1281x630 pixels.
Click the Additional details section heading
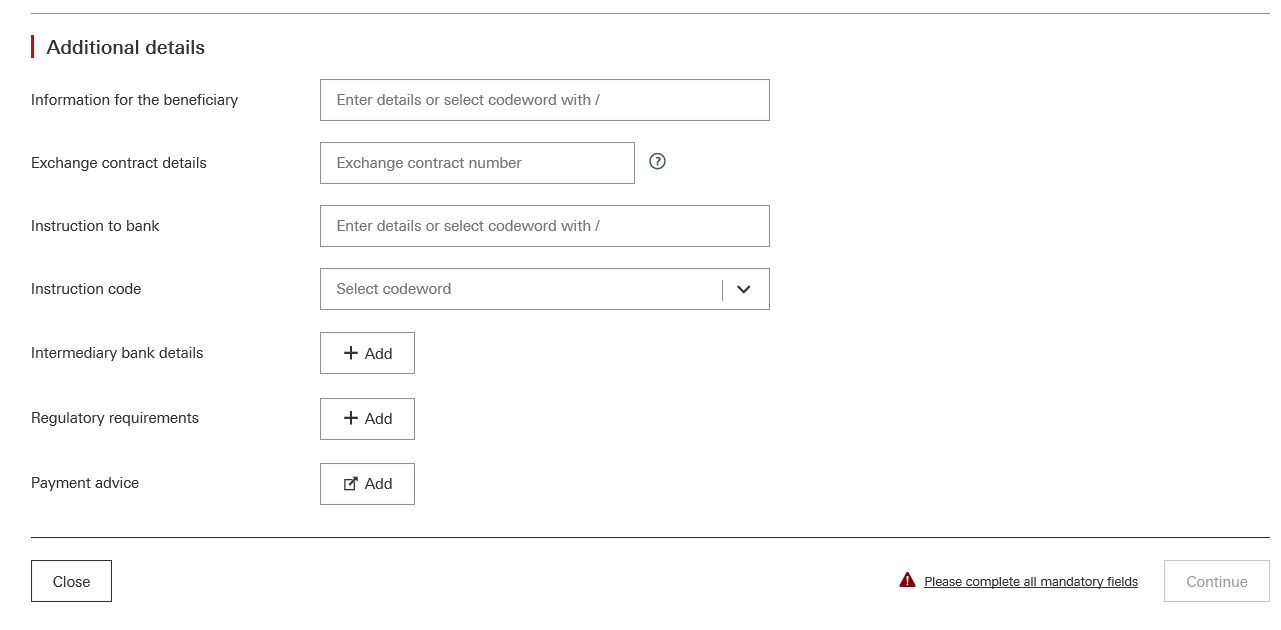pyautogui.click(x=125, y=47)
